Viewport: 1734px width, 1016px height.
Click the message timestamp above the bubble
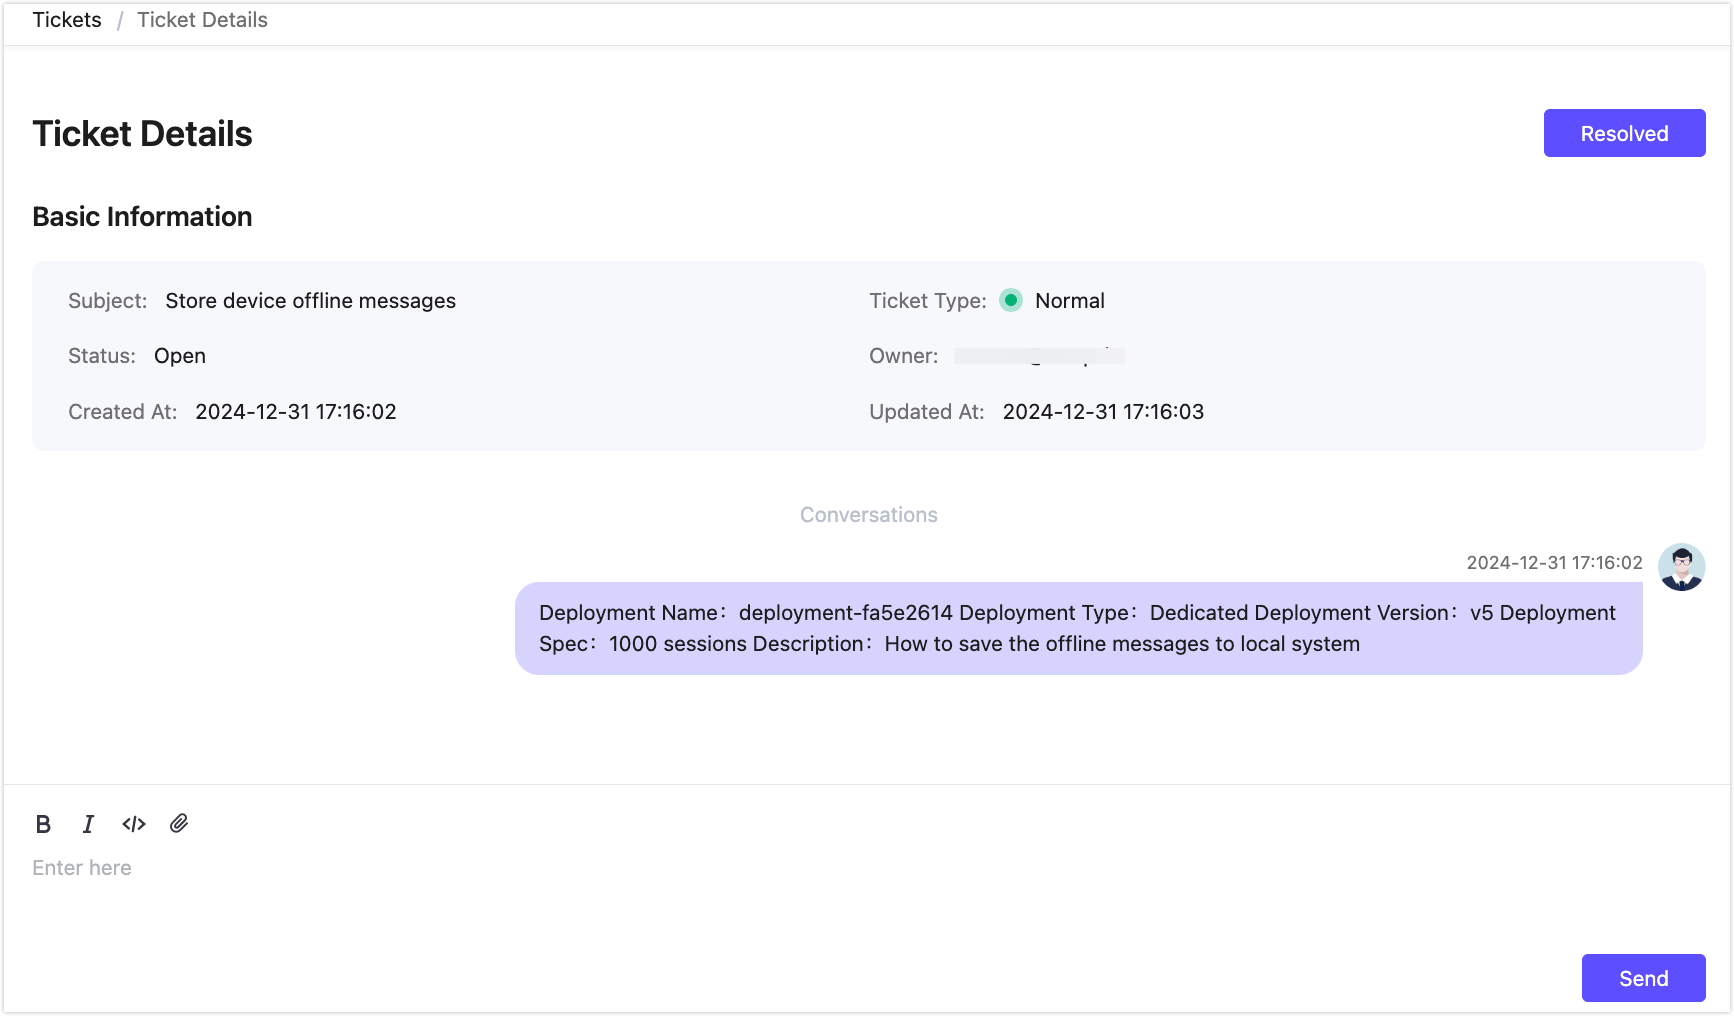(x=1554, y=563)
